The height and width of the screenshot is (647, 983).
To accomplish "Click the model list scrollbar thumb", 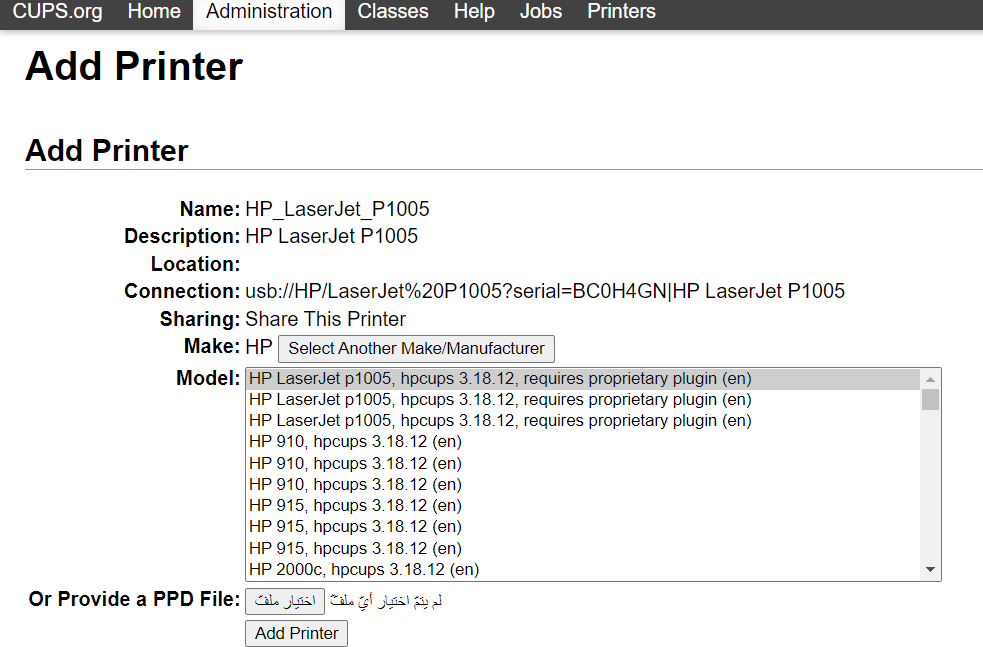I will pos(931,400).
